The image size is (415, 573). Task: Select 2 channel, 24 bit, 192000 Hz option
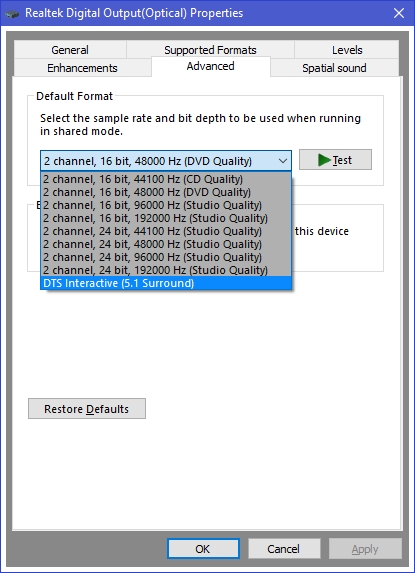click(166, 270)
